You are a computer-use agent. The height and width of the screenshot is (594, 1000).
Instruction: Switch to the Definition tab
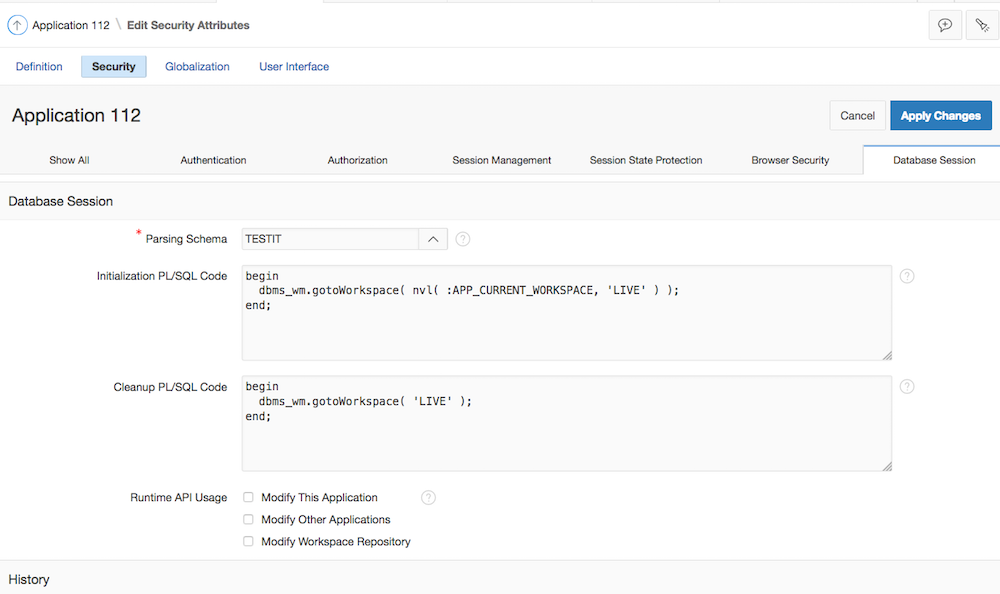39,66
